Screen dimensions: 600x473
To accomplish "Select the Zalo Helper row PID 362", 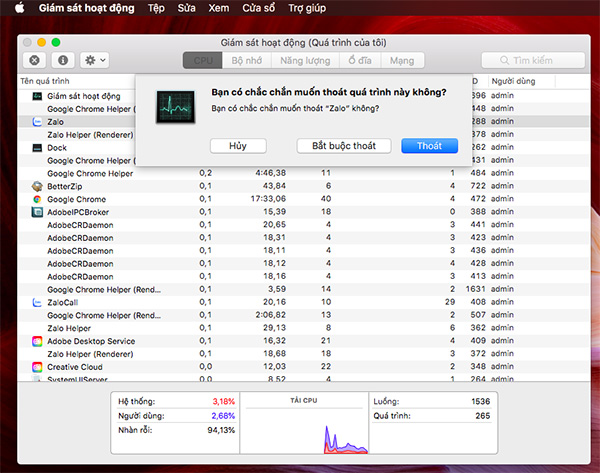I will (x=305, y=328).
